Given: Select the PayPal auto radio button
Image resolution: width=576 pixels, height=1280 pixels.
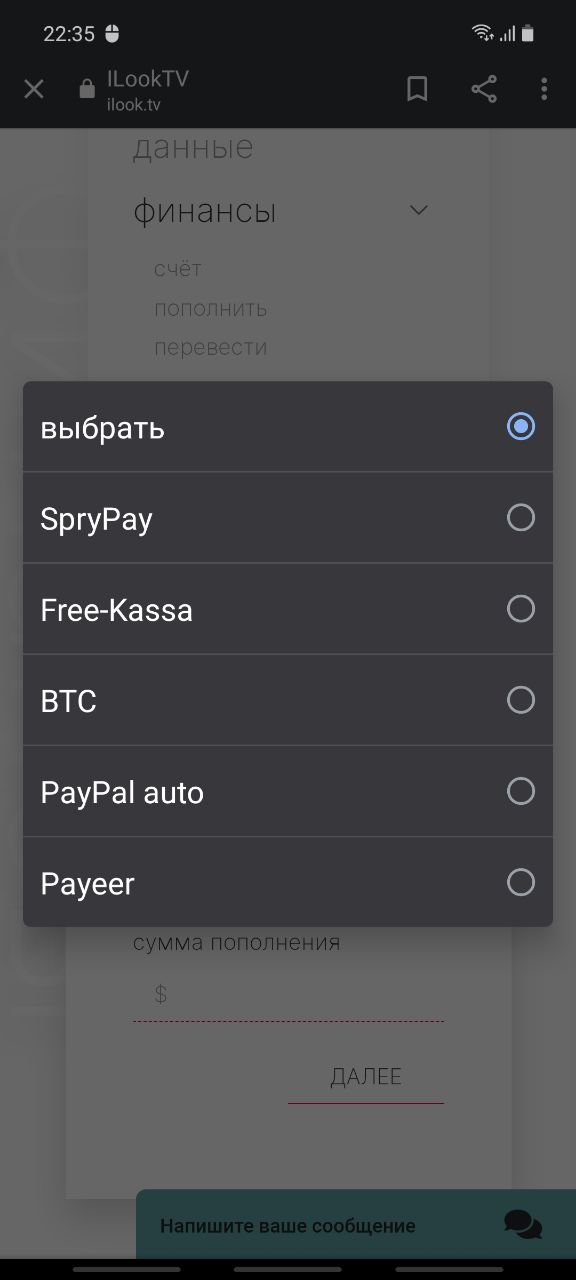Looking at the screenshot, I should 521,791.
